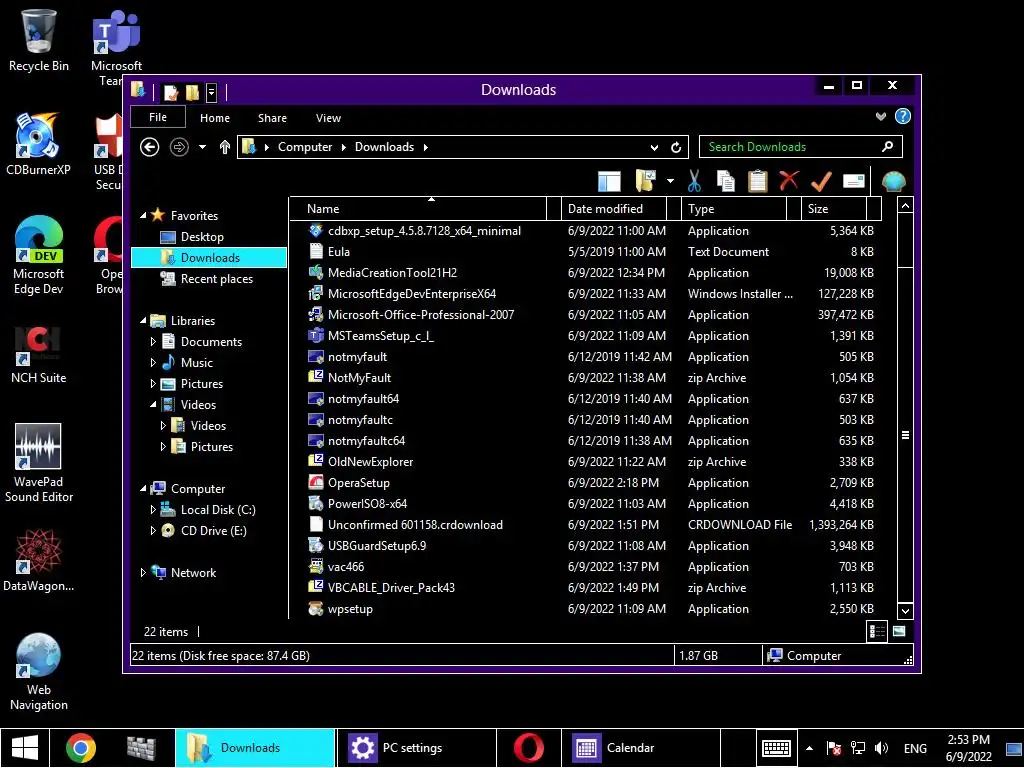Open the on-screen keyboard from taskbar
The height and width of the screenshot is (768, 1024).
coord(776,748)
